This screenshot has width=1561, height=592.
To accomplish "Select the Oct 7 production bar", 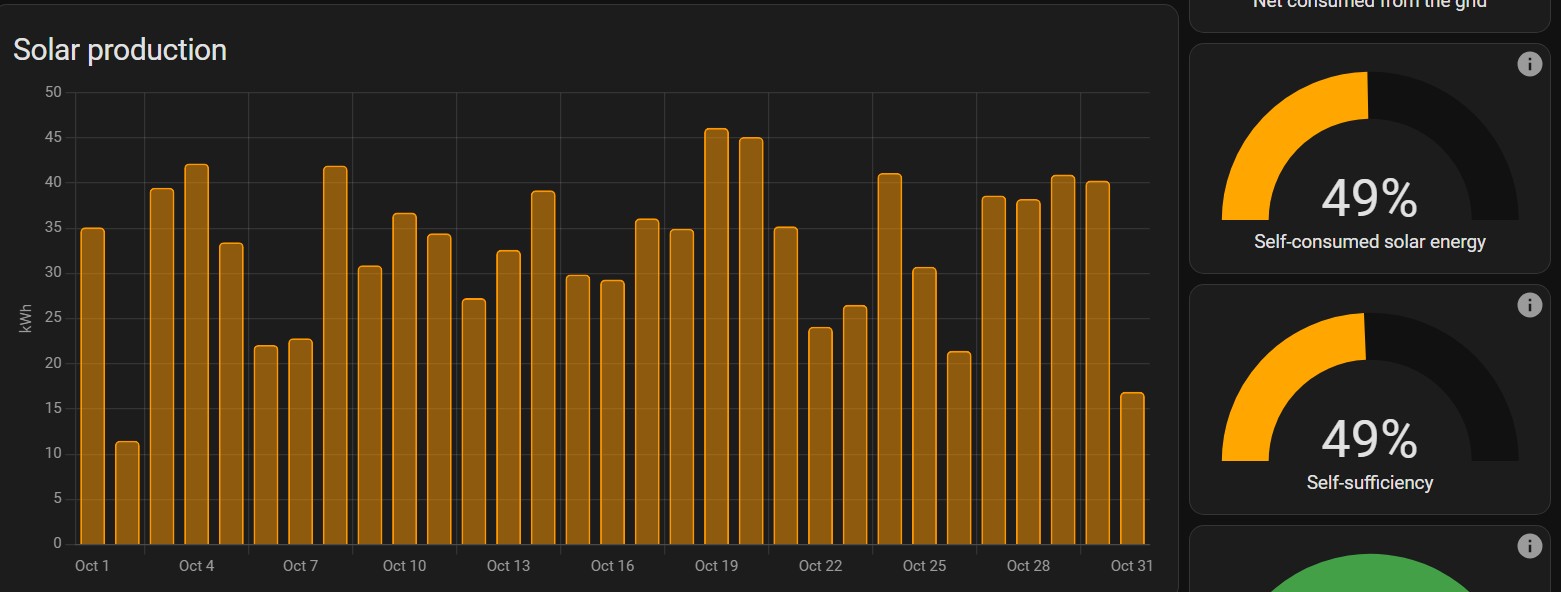I will click(x=301, y=442).
